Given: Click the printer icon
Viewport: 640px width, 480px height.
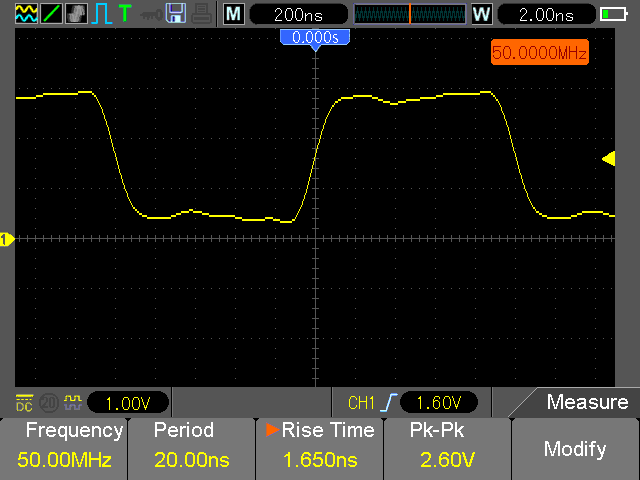Looking at the screenshot, I should [x=202, y=13].
